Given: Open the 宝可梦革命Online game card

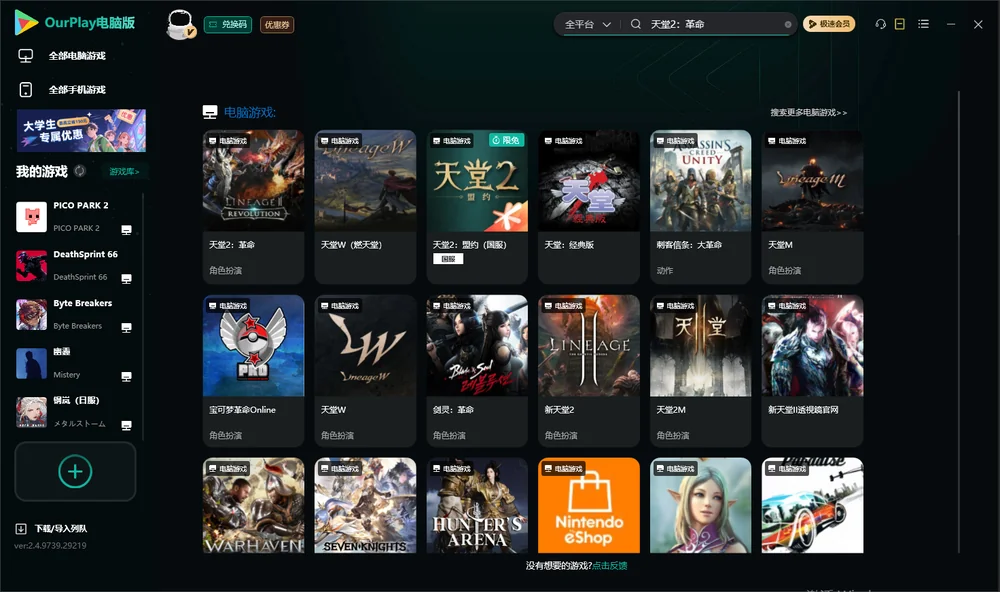Looking at the screenshot, I should point(254,371).
